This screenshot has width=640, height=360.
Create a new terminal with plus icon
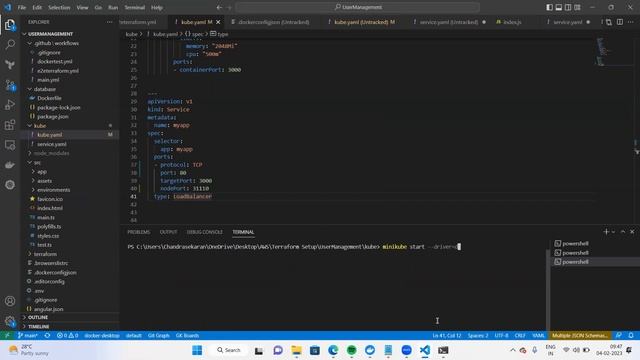tap(606, 232)
